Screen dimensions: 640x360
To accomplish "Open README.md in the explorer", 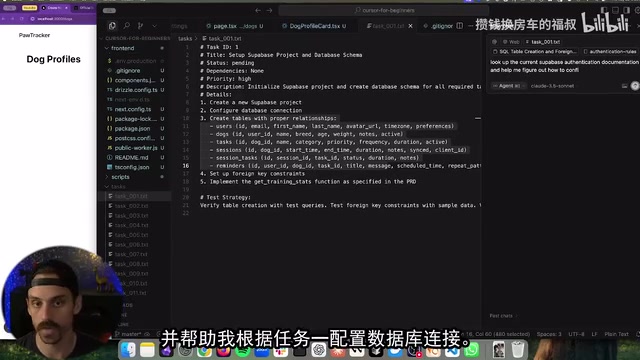I will click(x=131, y=158).
